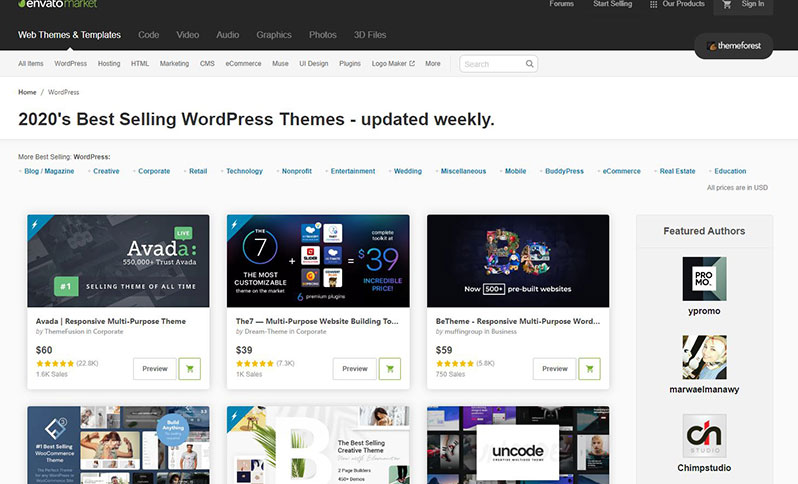798x484 pixels.
Task: Filter by Technology category
Action: point(244,171)
